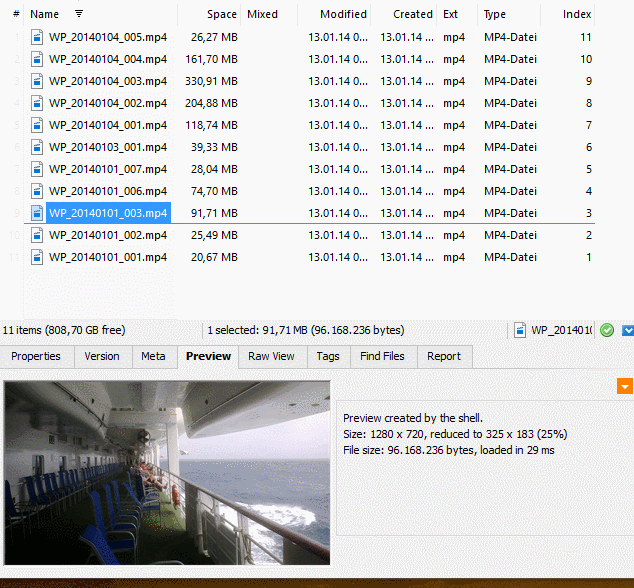Click the file icon of WP_20140104_003.mp4
634x588 pixels.
click(x=37, y=81)
